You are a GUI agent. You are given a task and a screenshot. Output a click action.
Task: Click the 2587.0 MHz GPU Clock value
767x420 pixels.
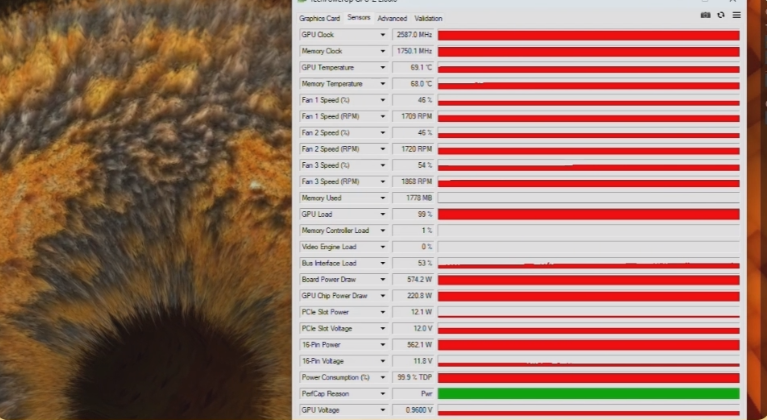413,35
